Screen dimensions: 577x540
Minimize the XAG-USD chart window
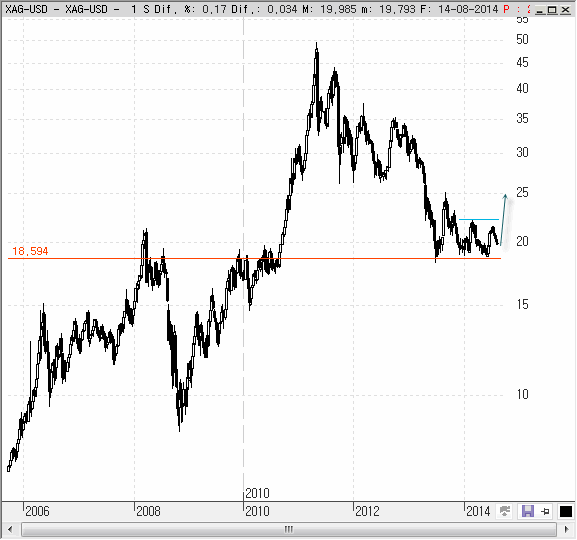[x=540, y=10]
